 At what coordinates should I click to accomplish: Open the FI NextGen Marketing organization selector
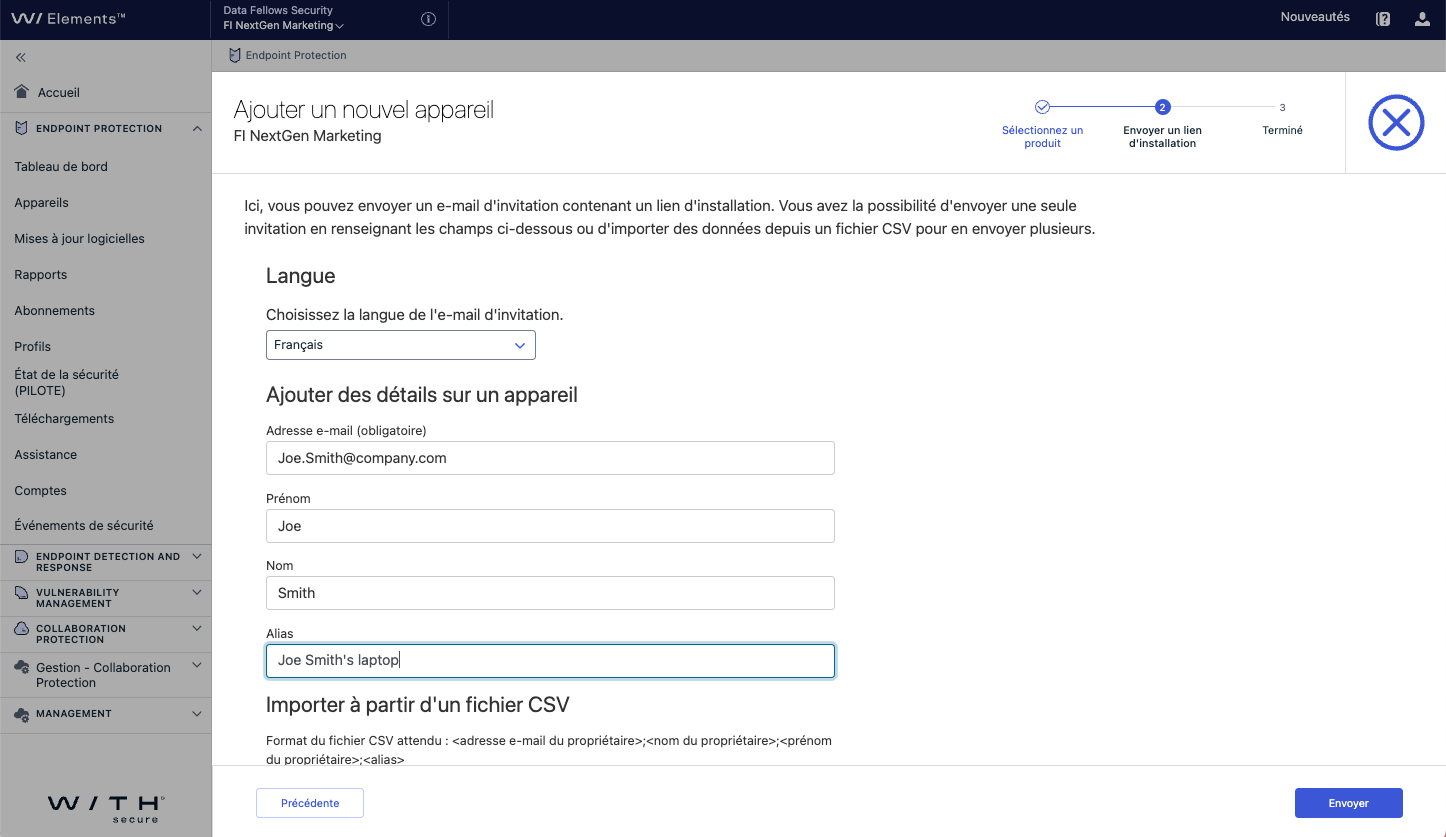click(283, 26)
